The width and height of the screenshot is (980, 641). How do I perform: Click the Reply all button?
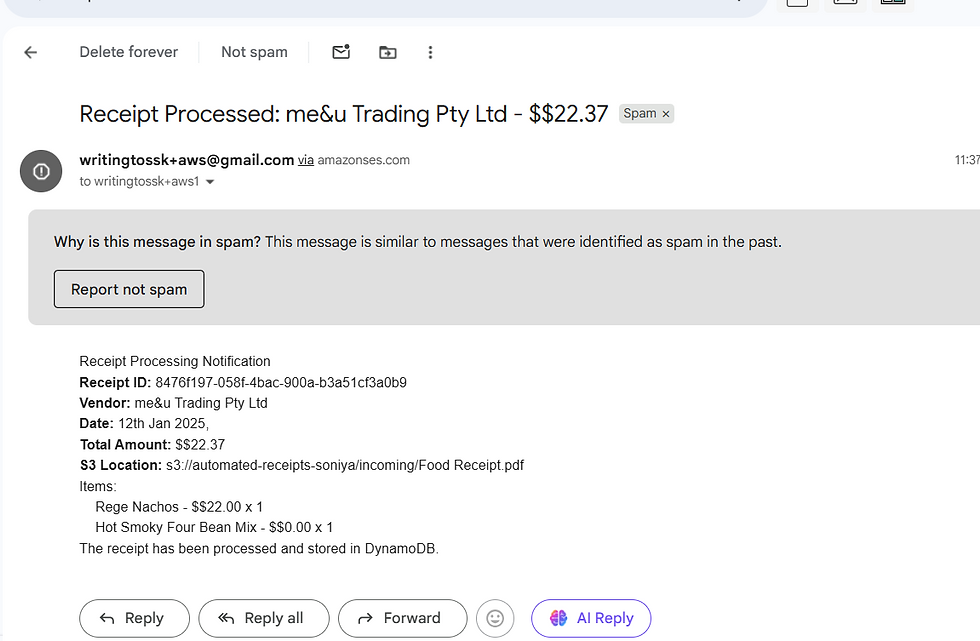262,618
